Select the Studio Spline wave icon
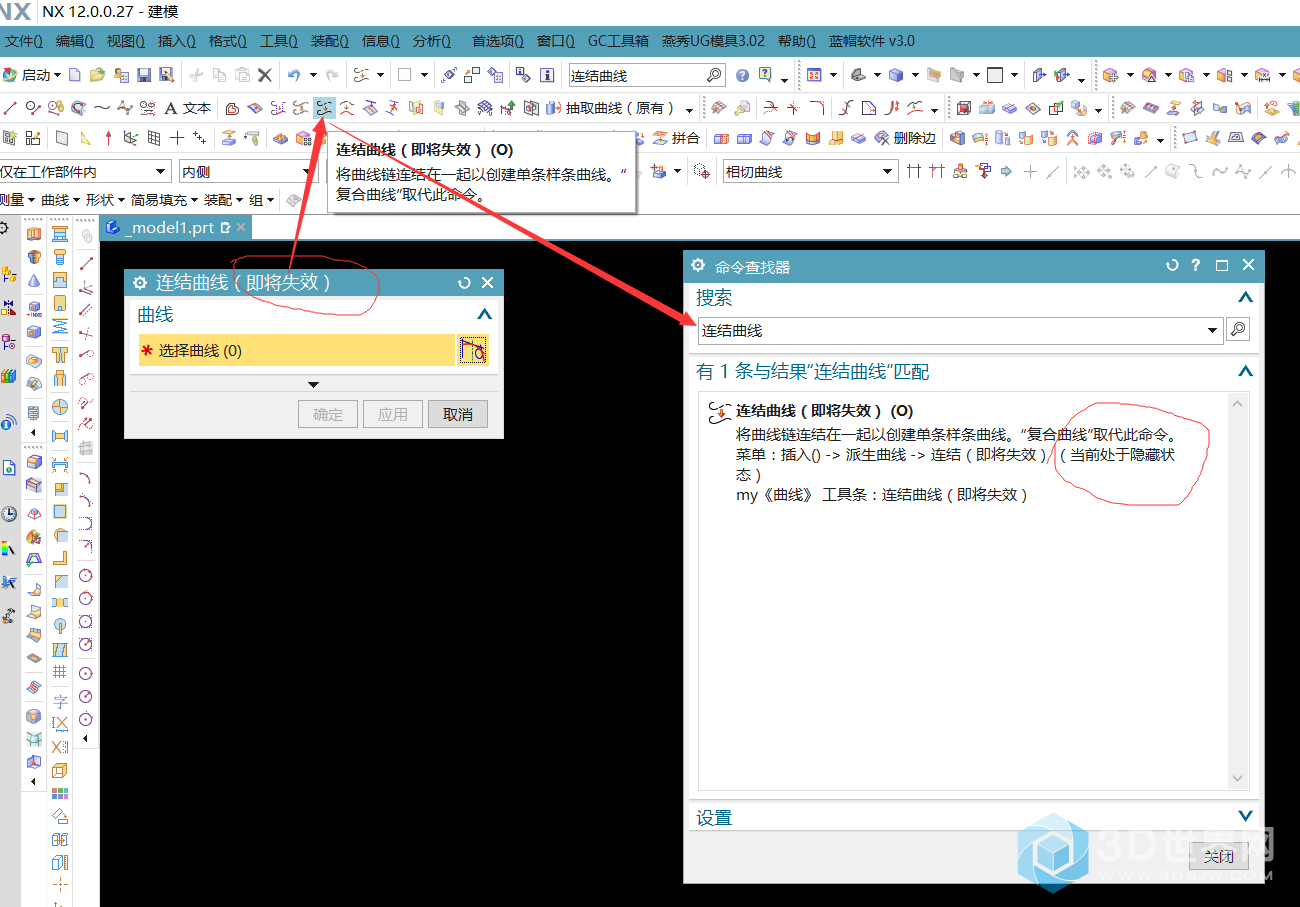This screenshot has width=1300, height=907. tap(102, 108)
